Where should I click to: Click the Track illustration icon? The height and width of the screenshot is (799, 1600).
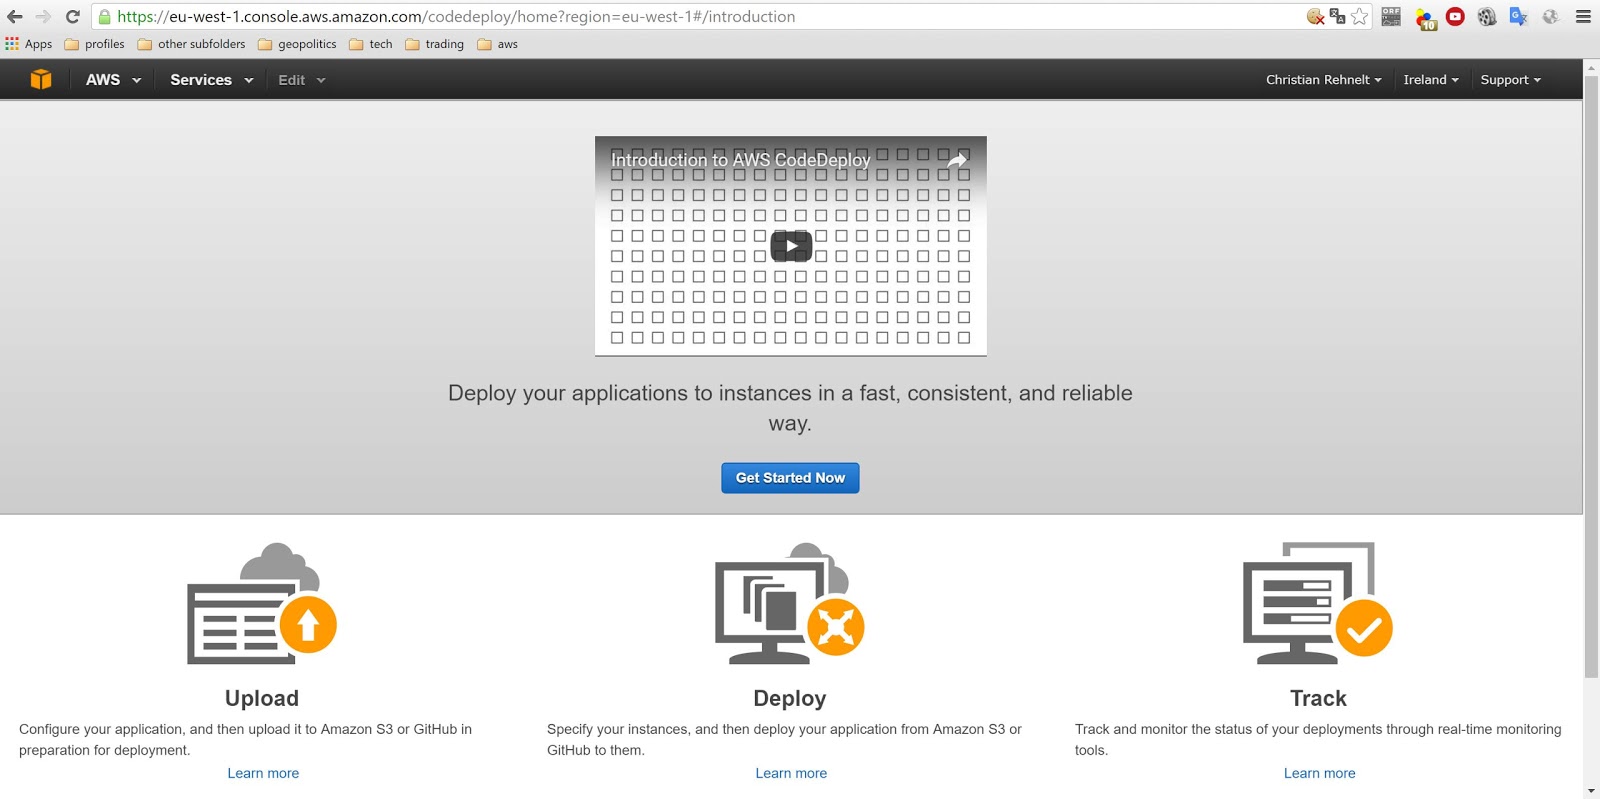point(1318,604)
